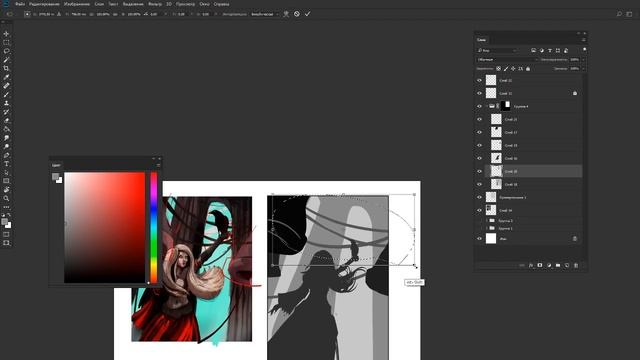Select the Clone Stamp tool
Viewport: 640px width, 360px height.
coord(6,103)
